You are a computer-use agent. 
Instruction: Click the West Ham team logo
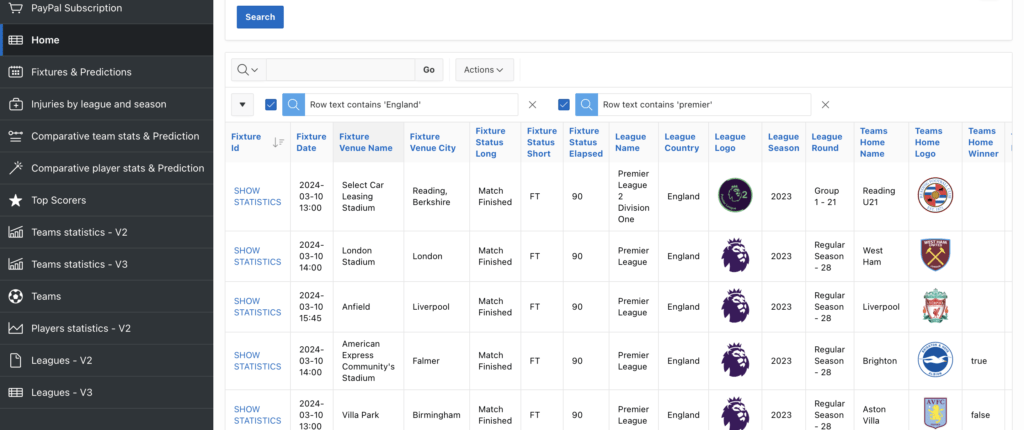[934, 254]
